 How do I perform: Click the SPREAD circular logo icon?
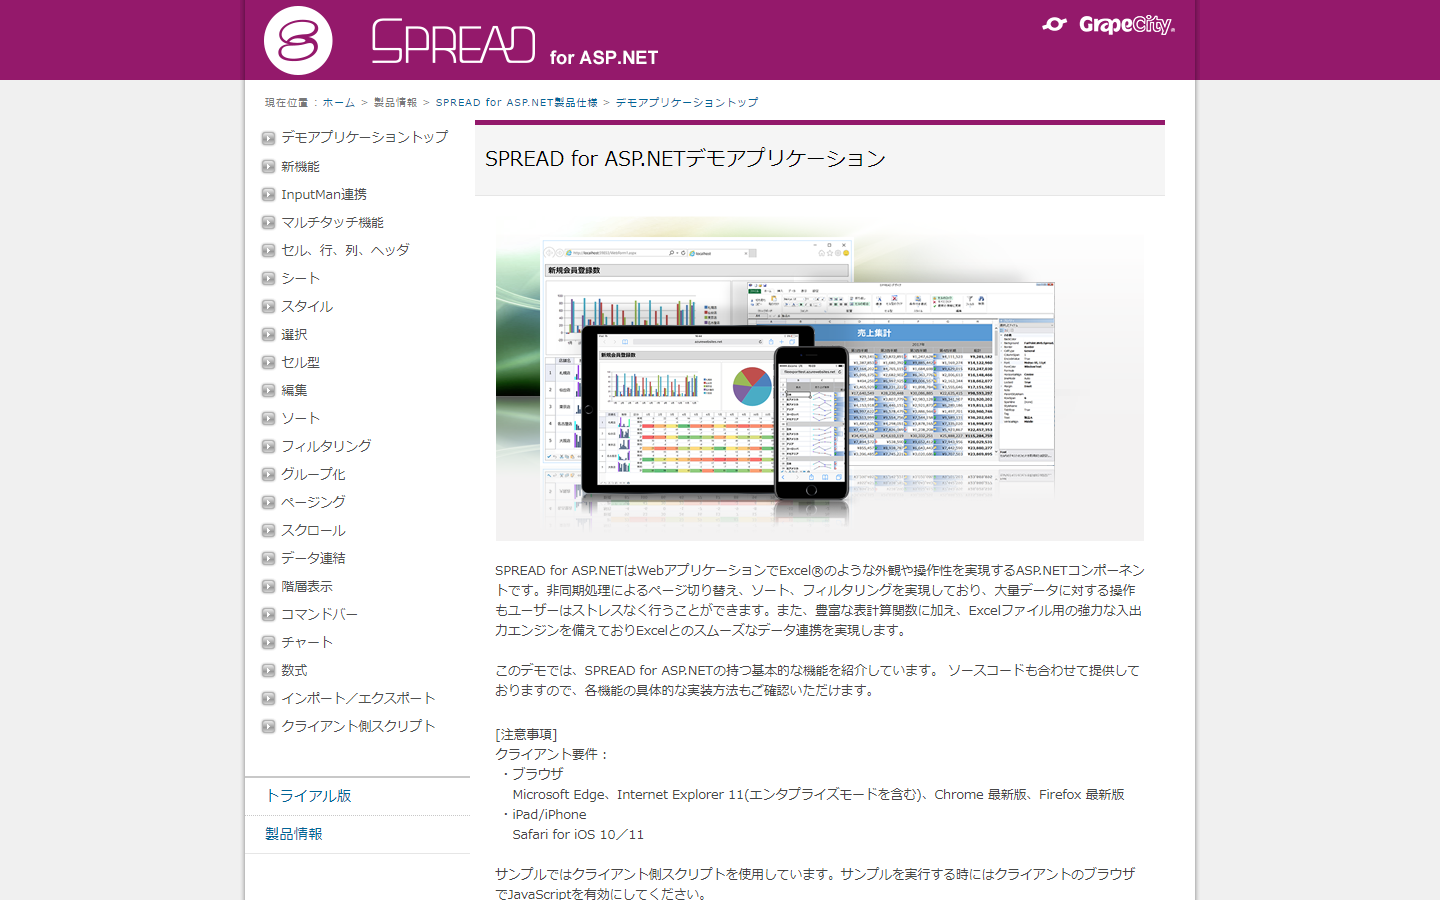[x=298, y=41]
